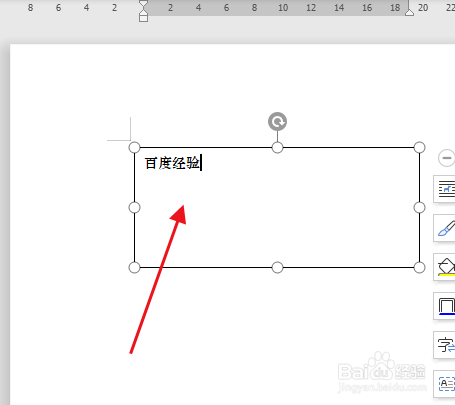Select the bottom-right resize handle of text box
Screen dimensions: 455x405
[419, 267]
